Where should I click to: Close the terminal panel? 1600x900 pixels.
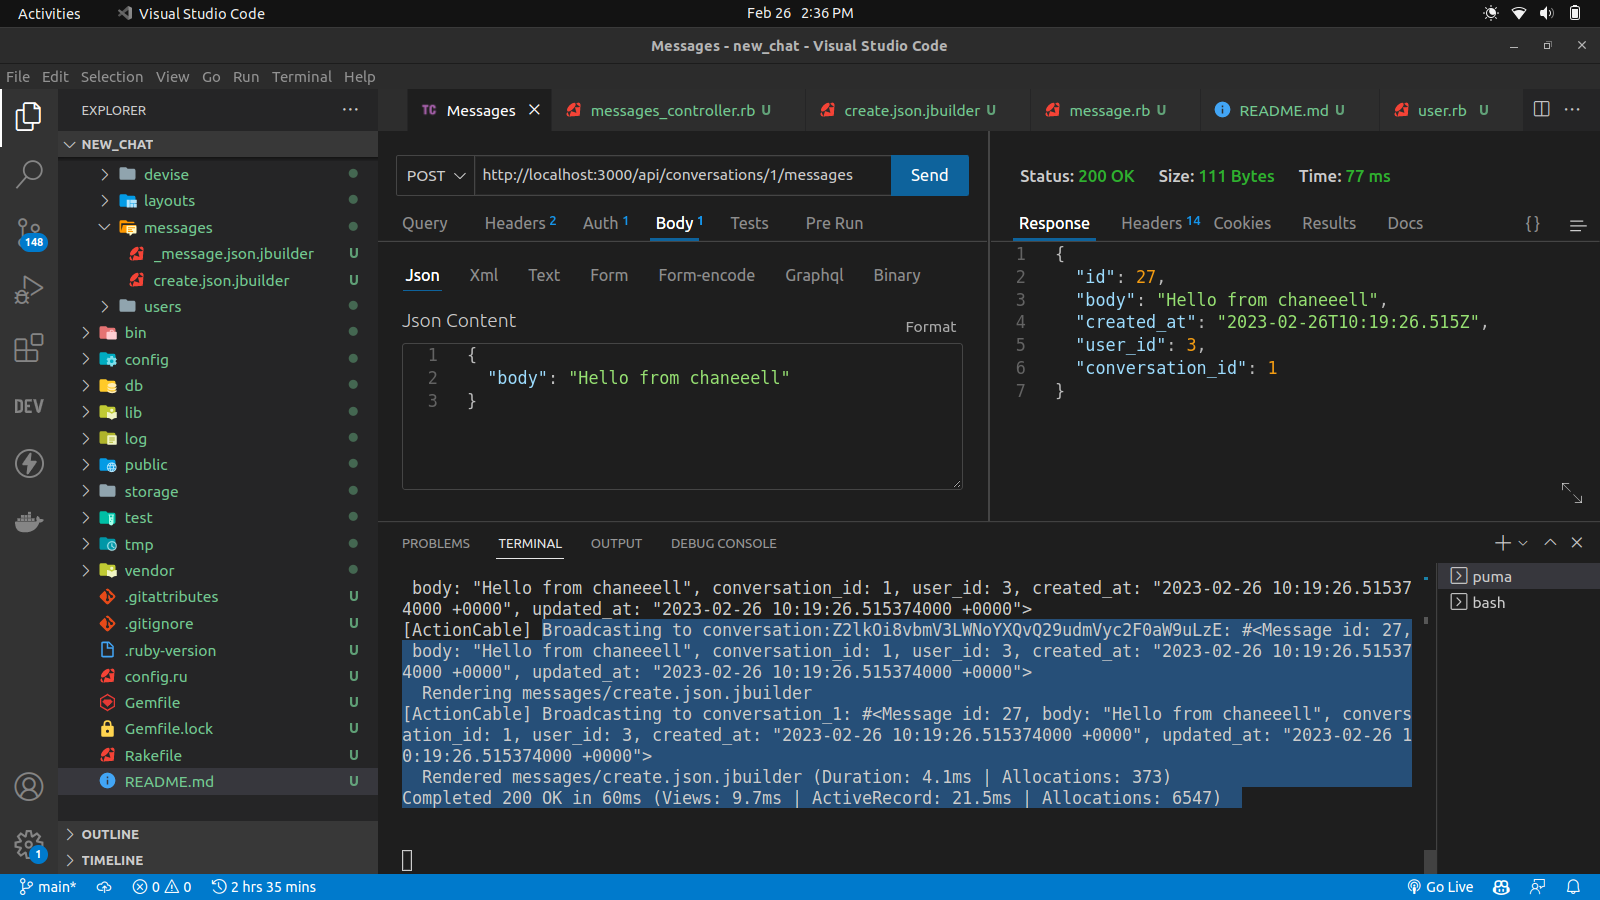click(x=1577, y=542)
